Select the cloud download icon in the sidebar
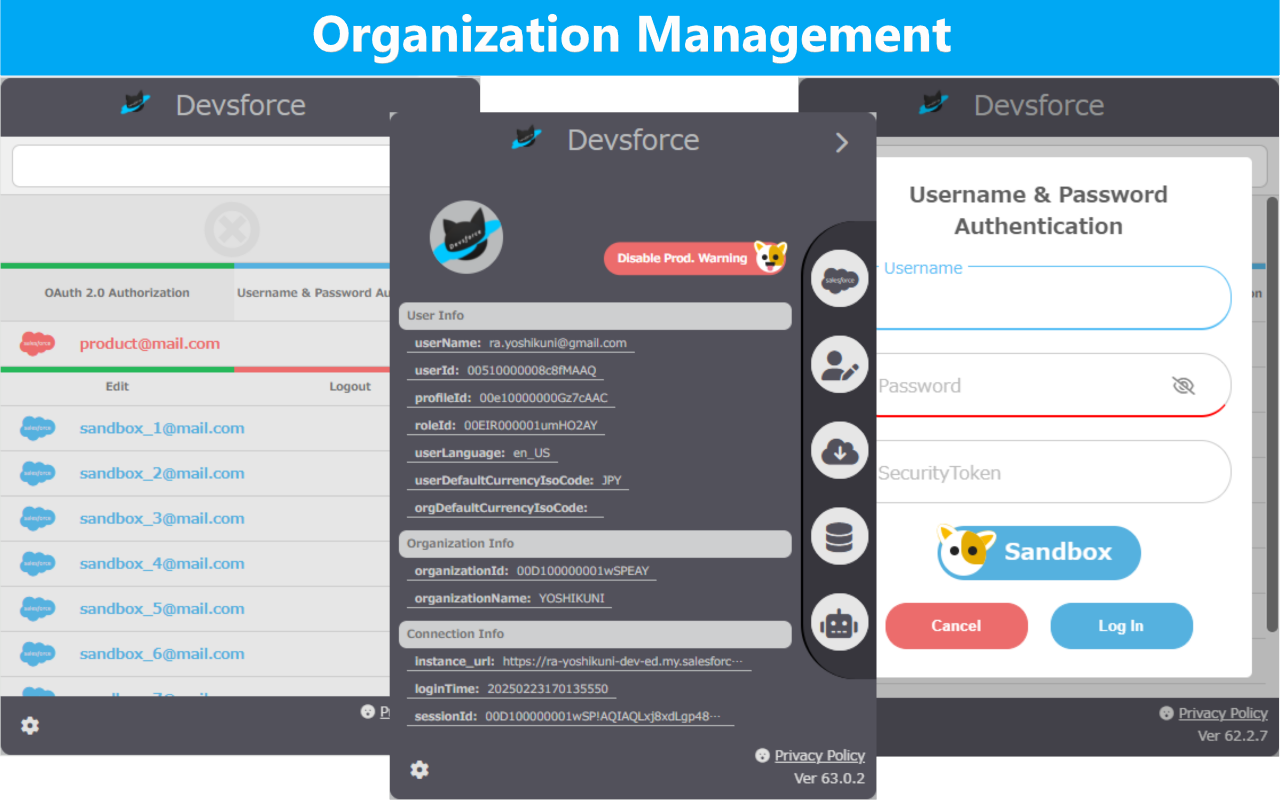This screenshot has height=800, width=1280. 838,450
